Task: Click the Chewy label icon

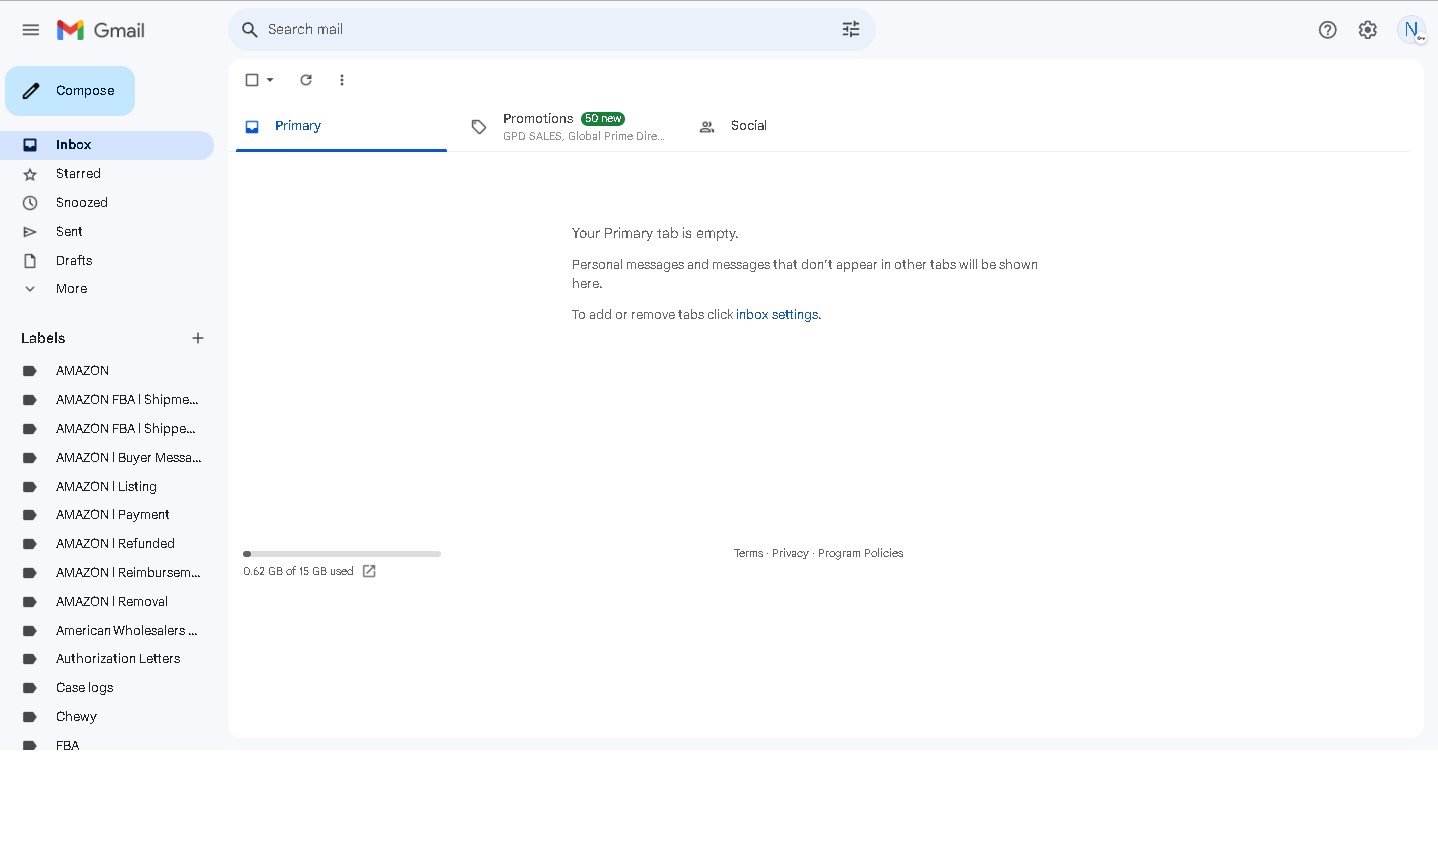Action: coord(30,717)
